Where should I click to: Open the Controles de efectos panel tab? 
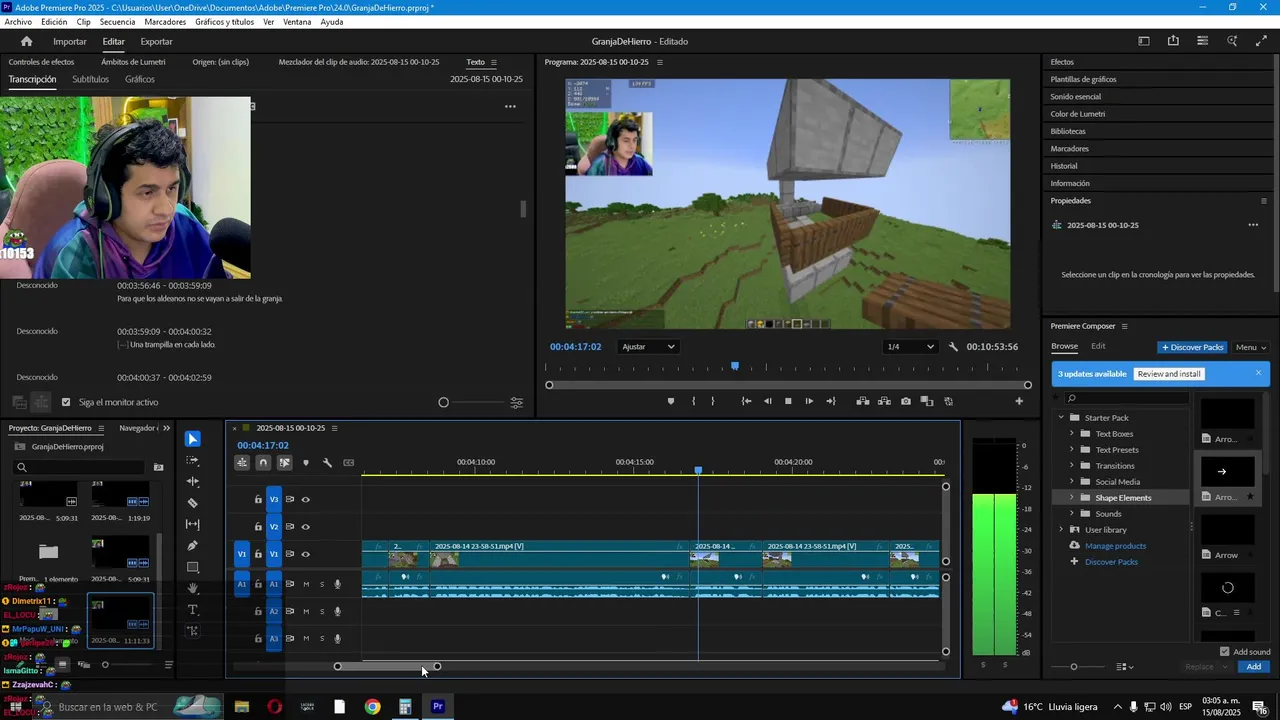tap(41, 62)
